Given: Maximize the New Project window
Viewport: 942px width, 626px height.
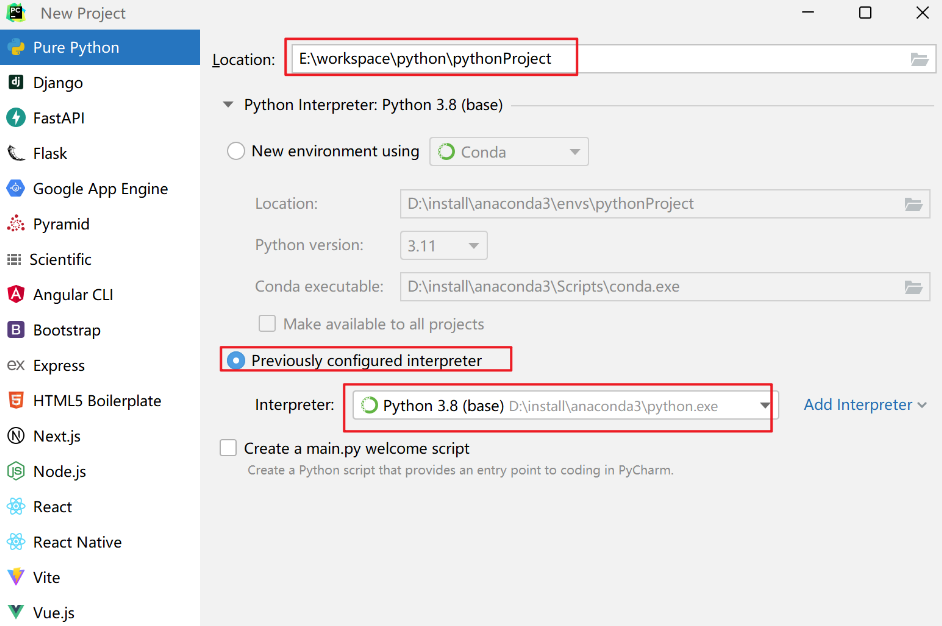Looking at the screenshot, I should point(865,13).
